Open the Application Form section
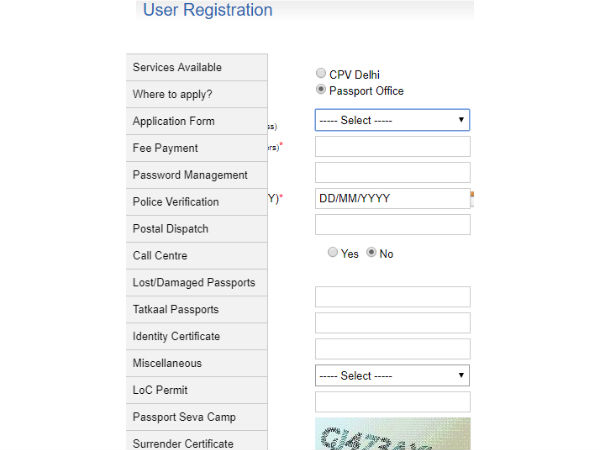The image size is (600, 450). pyautogui.click(x=197, y=121)
